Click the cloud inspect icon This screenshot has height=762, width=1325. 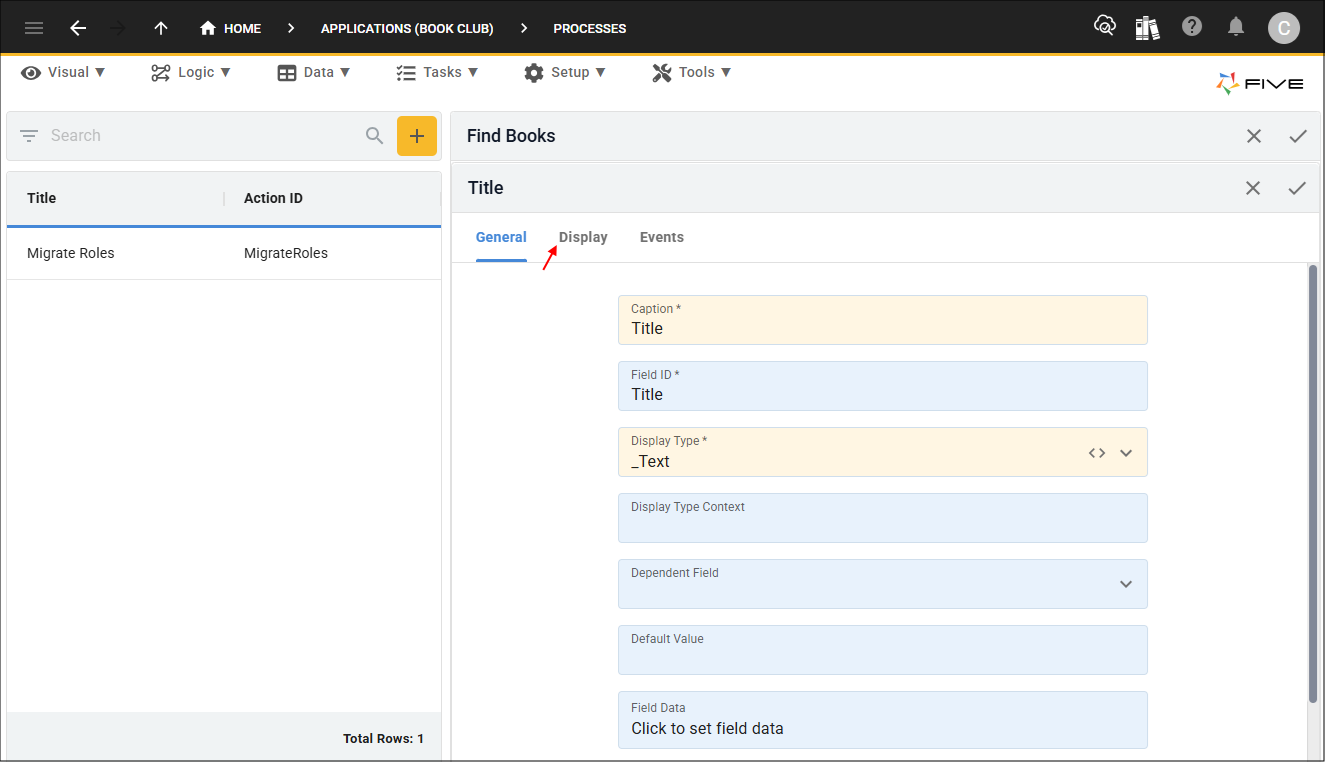pyautogui.click(x=1105, y=27)
